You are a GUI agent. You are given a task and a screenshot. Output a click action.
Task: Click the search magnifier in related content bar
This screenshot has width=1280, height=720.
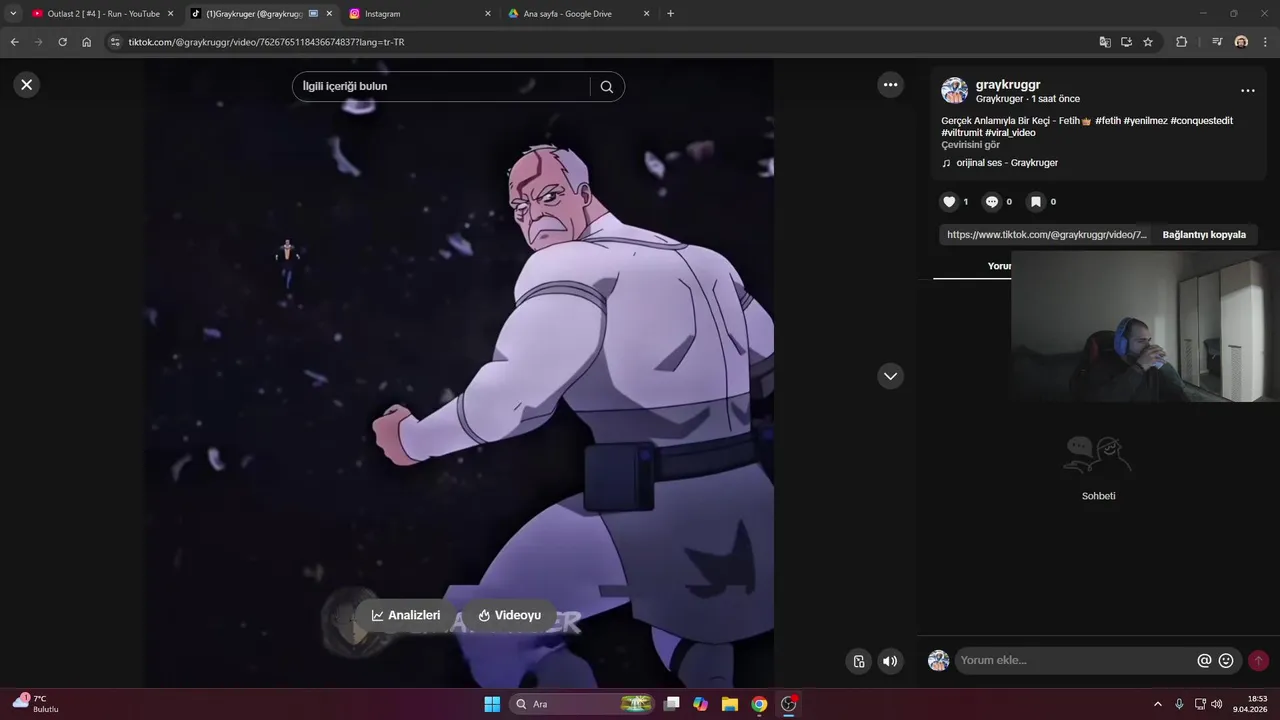point(606,87)
